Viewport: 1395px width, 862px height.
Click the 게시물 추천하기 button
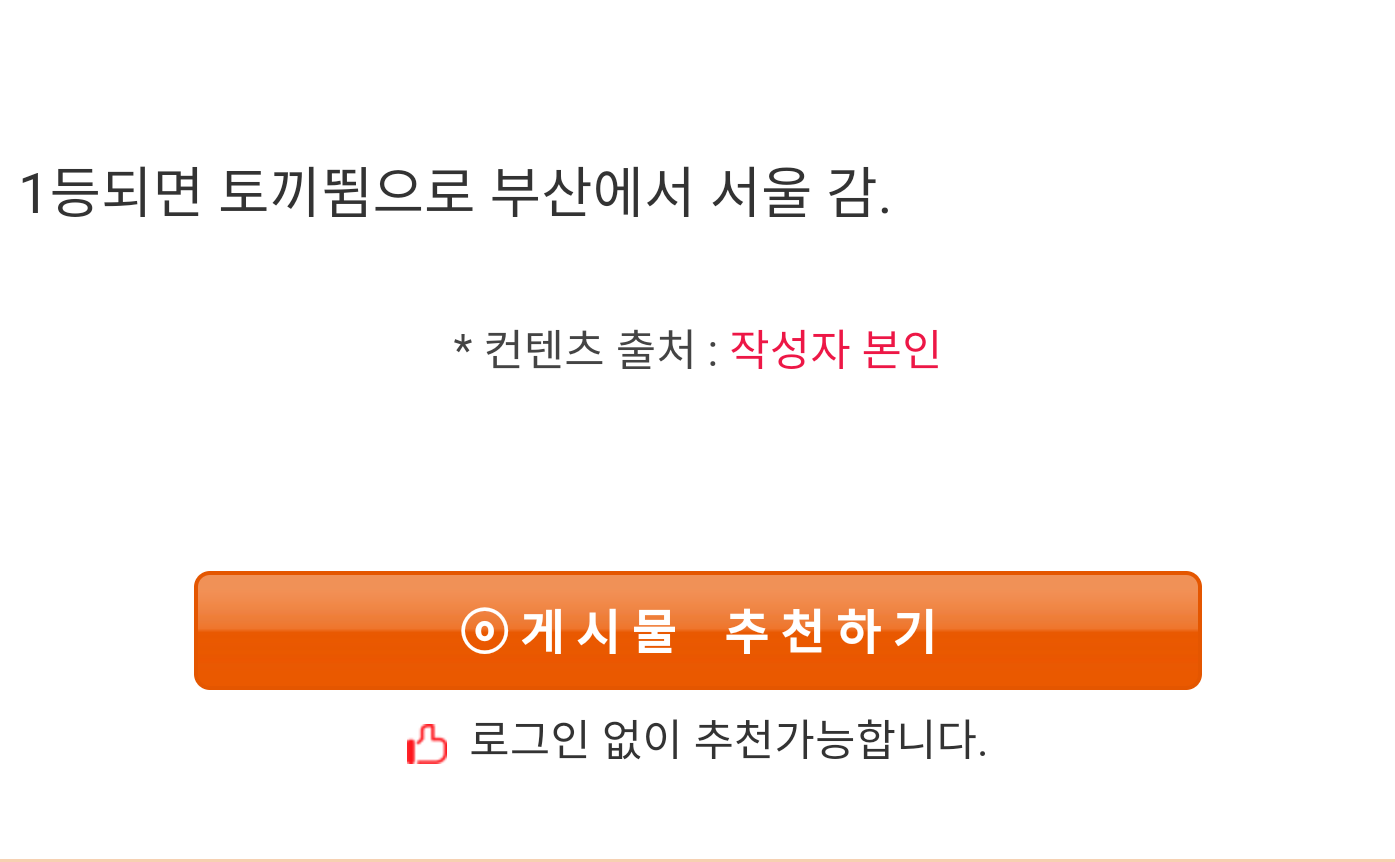(x=697, y=631)
